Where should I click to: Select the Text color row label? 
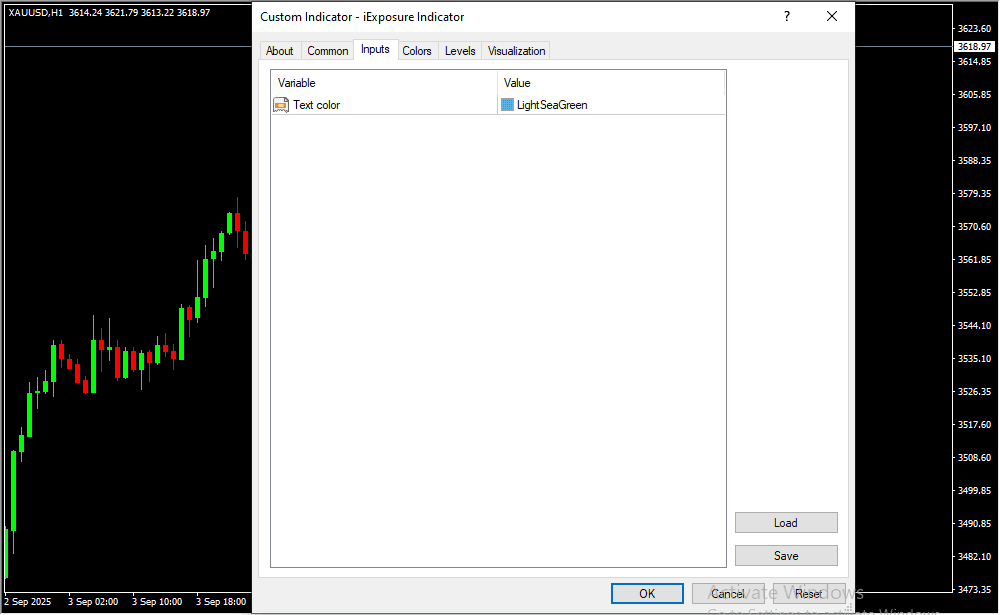316,105
